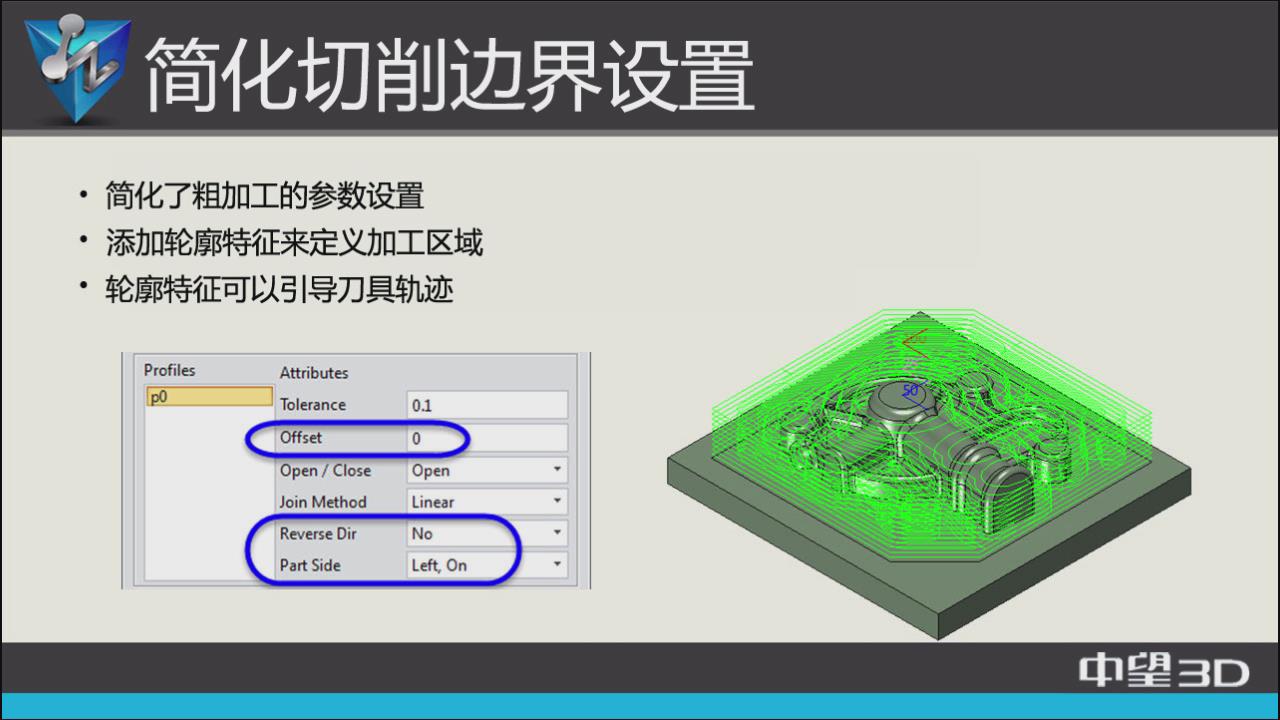This screenshot has height=720, width=1280.
Task: Open the Reverse Dir dropdown showing No
Action: (557, 534)
